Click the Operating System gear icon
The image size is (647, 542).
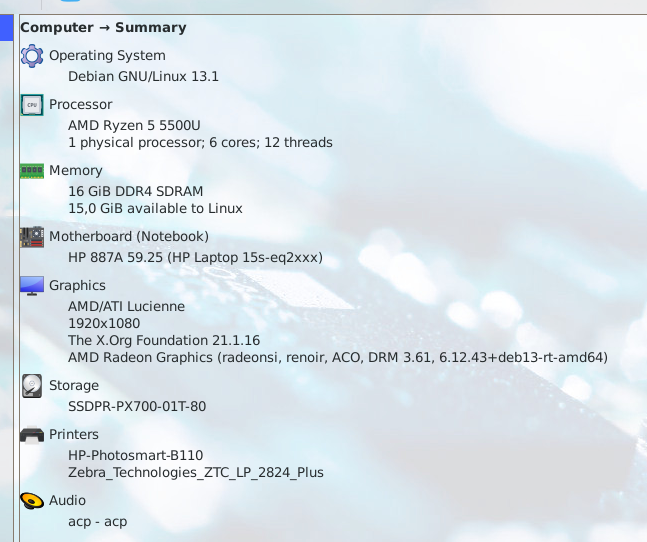(x=32, y=56)
